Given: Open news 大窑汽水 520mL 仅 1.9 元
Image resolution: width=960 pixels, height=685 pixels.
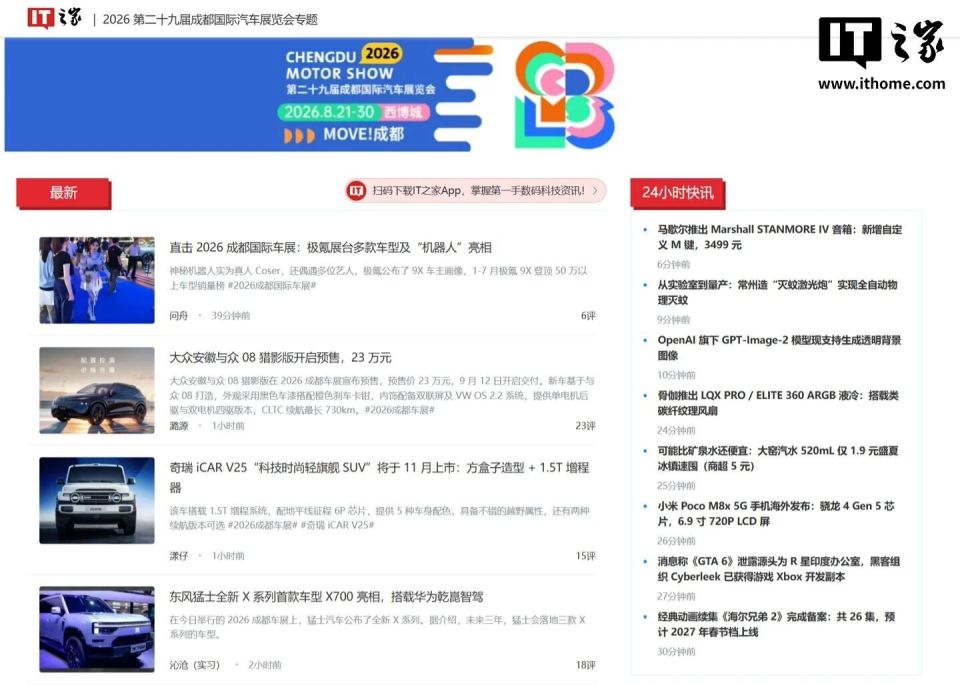Looking at the screenshot, I should coord(778,458).
